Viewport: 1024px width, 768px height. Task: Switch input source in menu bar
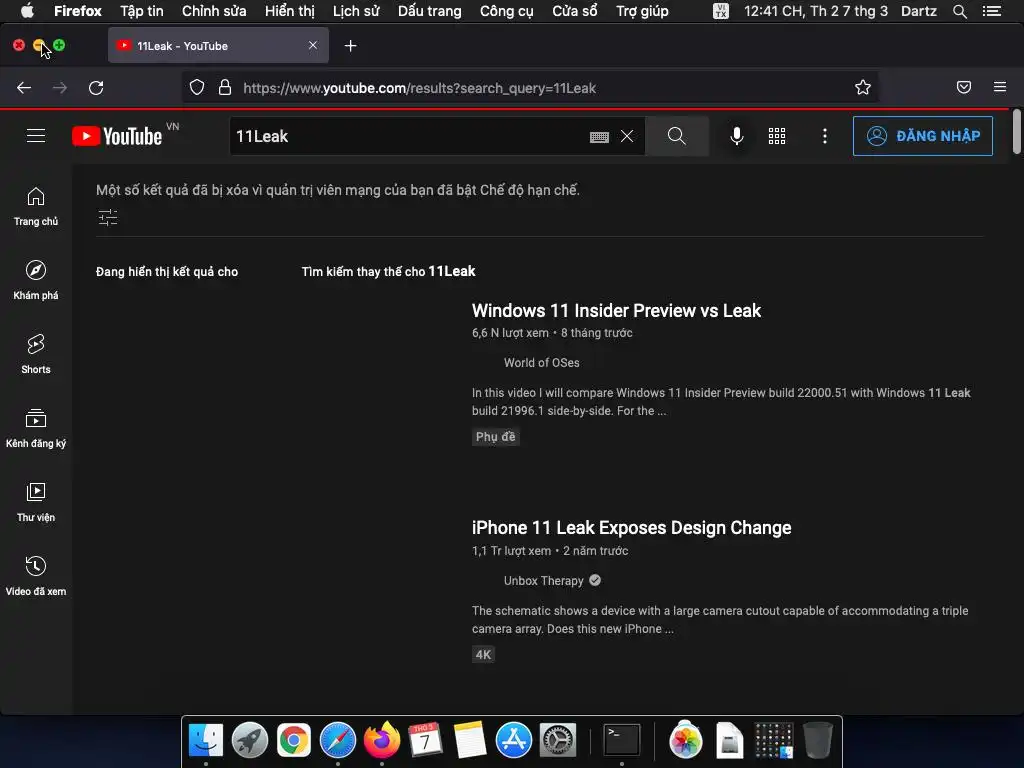tap(721, 11)
